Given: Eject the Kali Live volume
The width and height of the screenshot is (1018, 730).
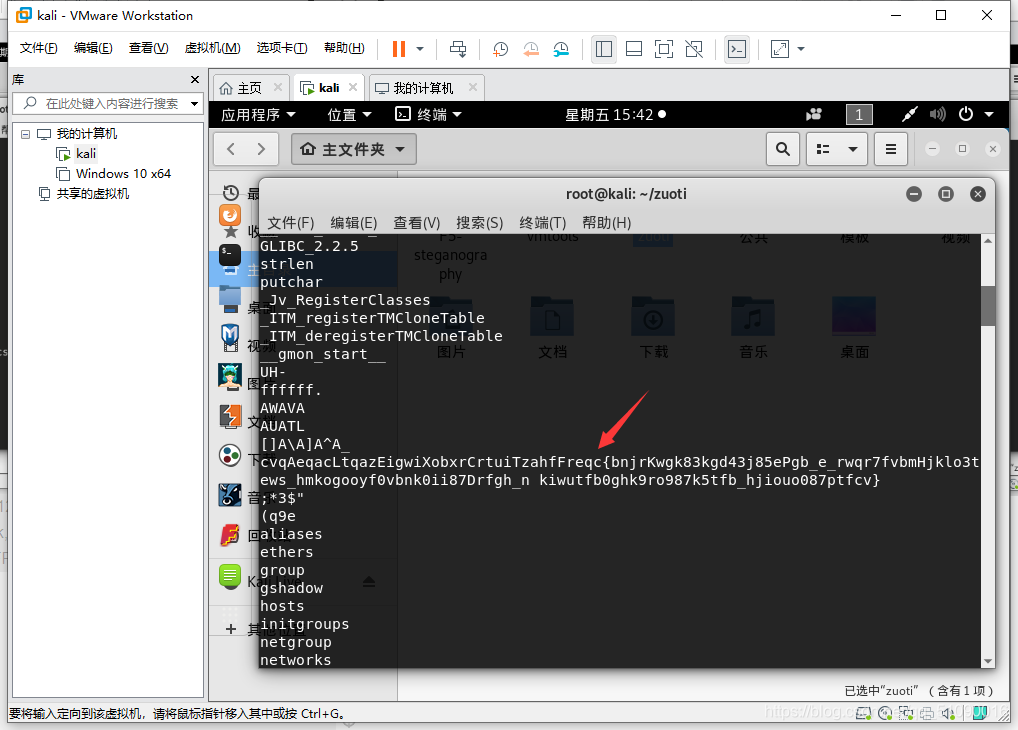Looking at the screenshot, I should [x=369, y=581].
